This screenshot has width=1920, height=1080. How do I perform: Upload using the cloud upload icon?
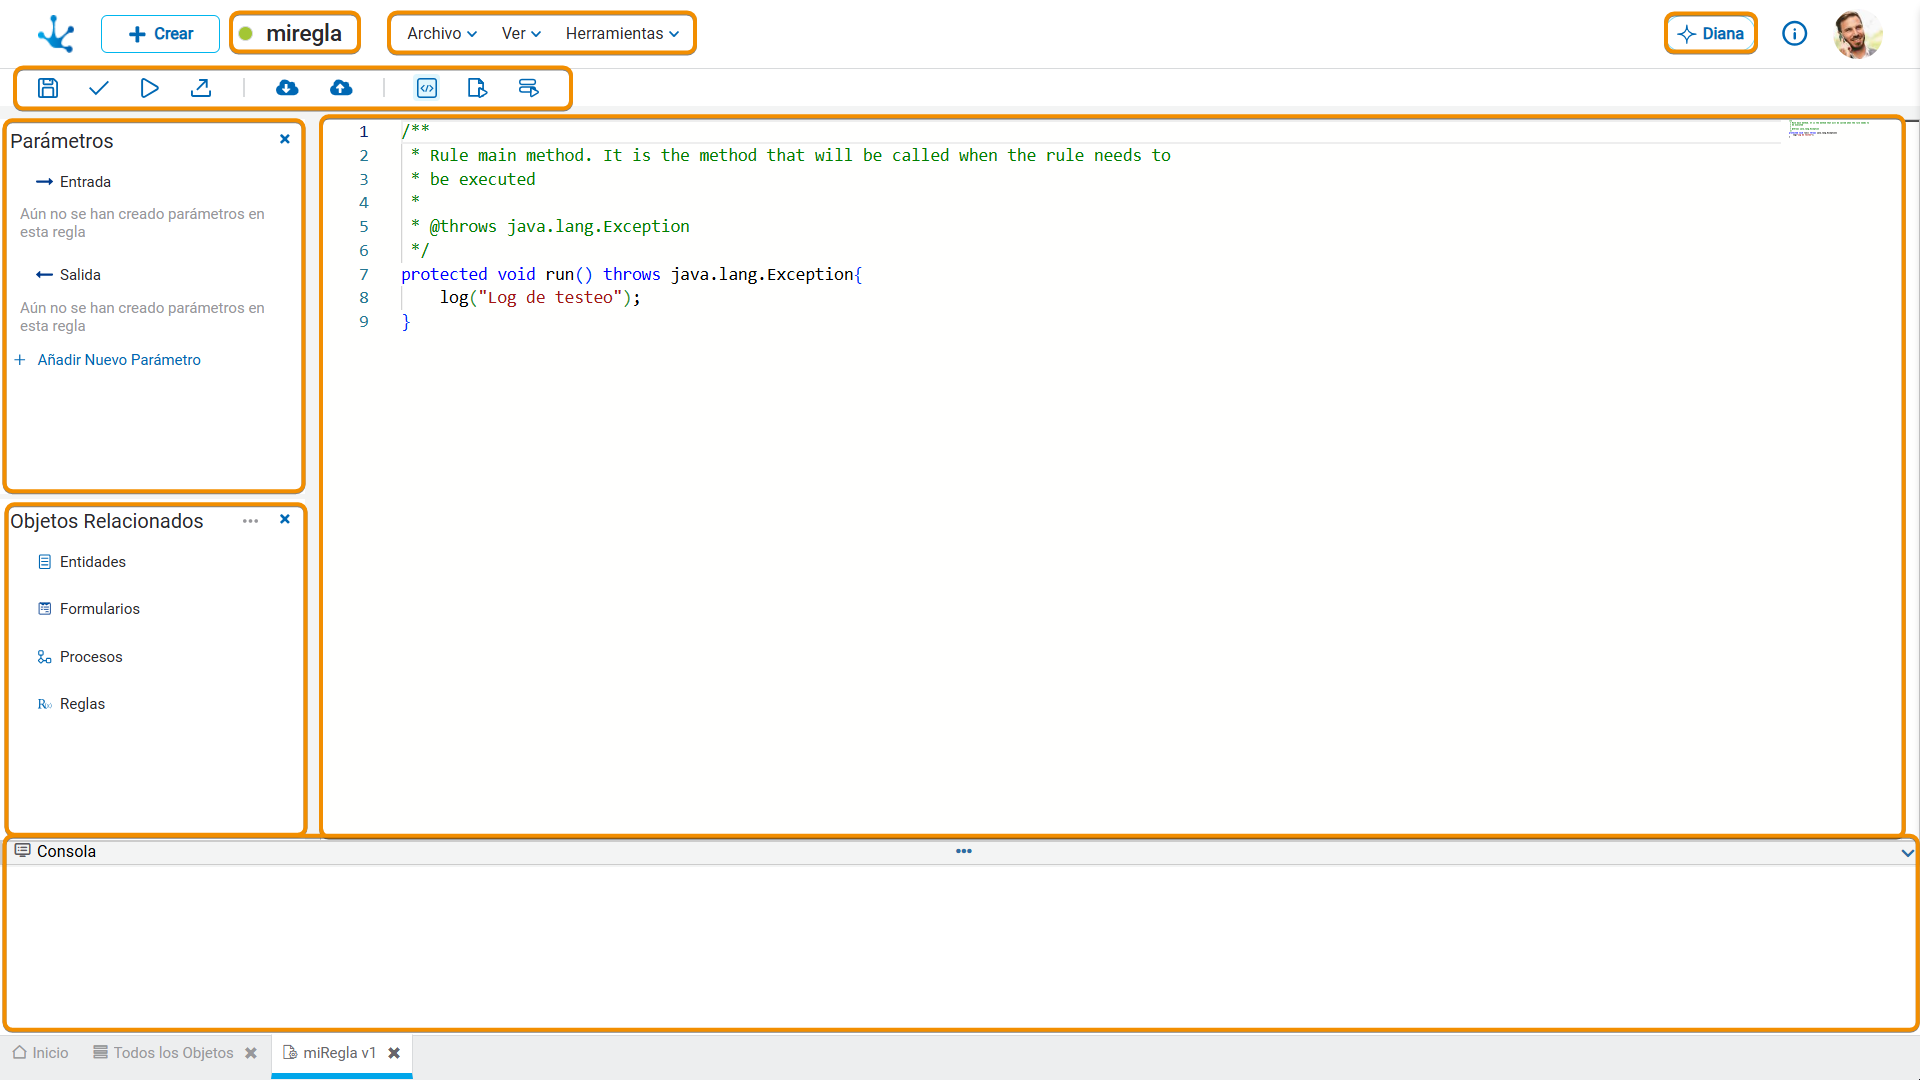point(341,88)
